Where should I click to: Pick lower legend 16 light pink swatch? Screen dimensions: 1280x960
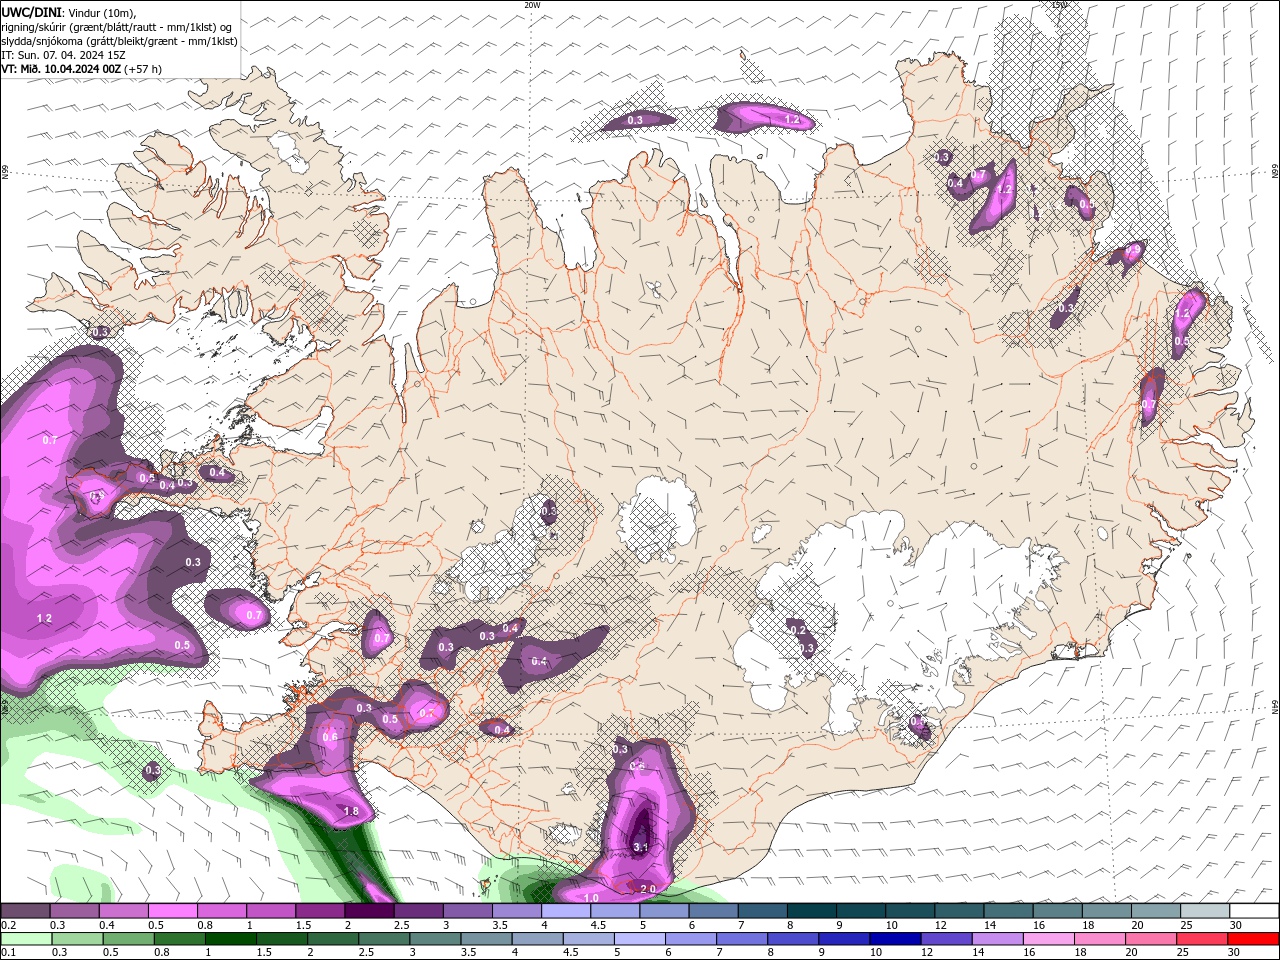[x=1048, y=939]
